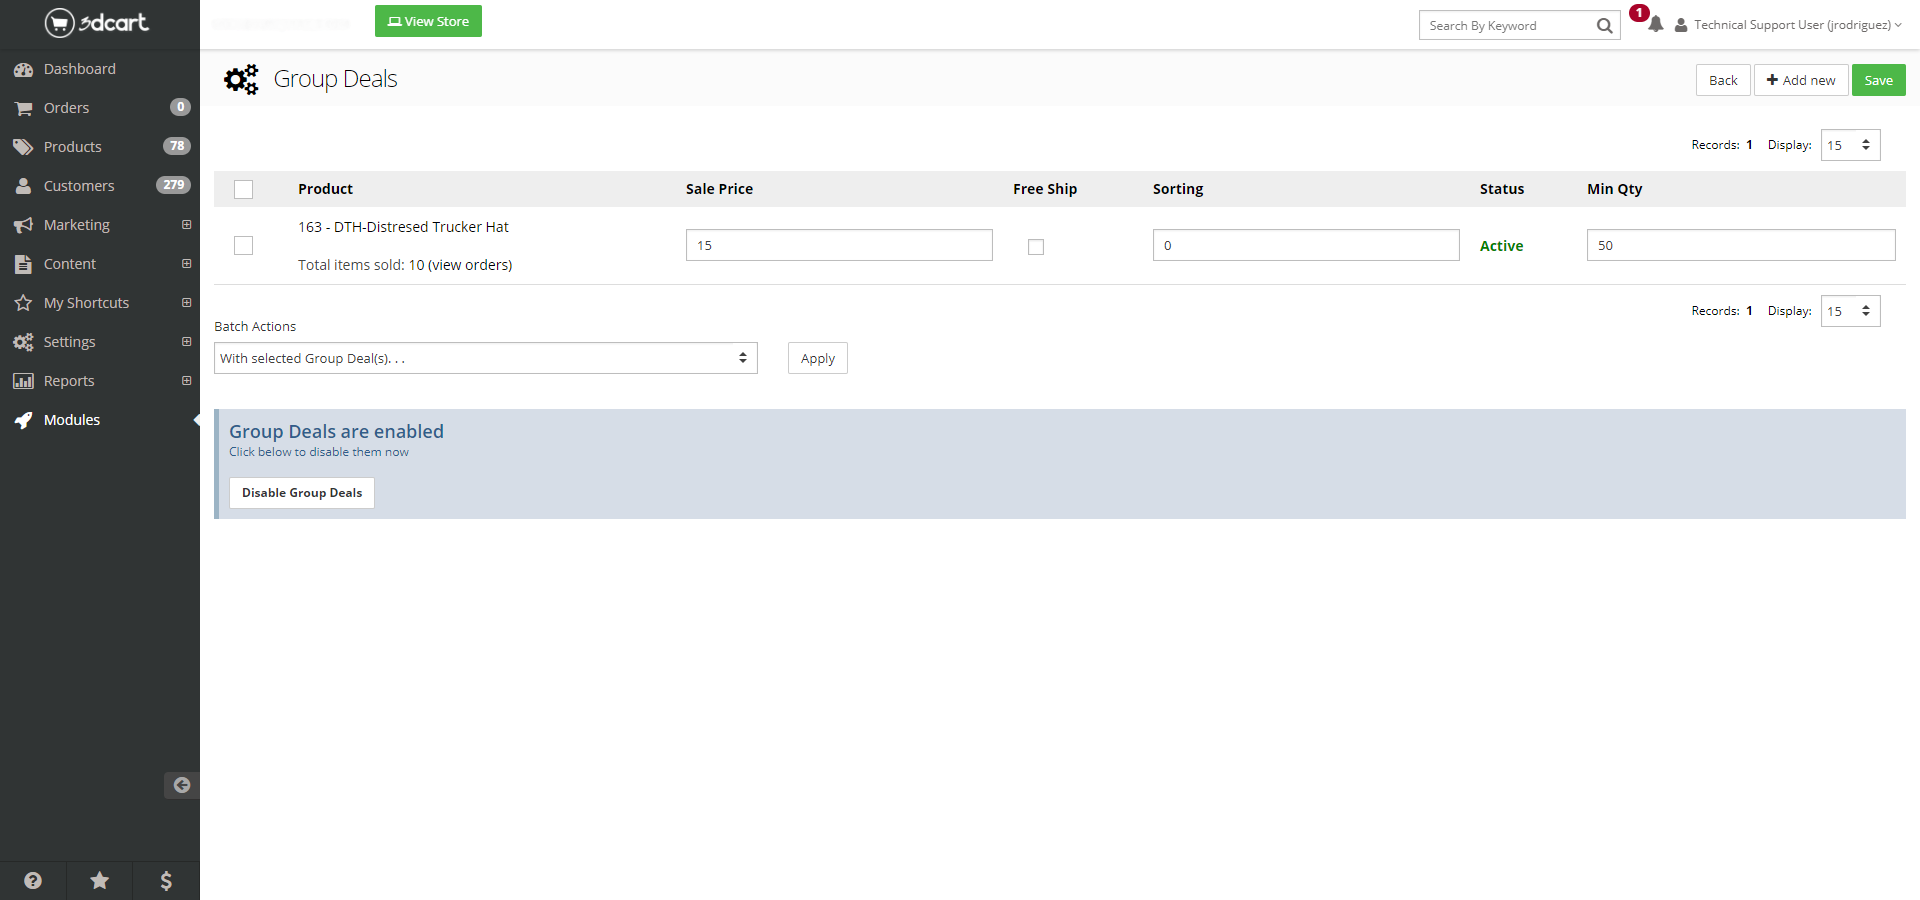The height and width of the screenshot is (900, 1920).
Task: Open the top Display records dropdown
Action: [x=1849, y=145]
